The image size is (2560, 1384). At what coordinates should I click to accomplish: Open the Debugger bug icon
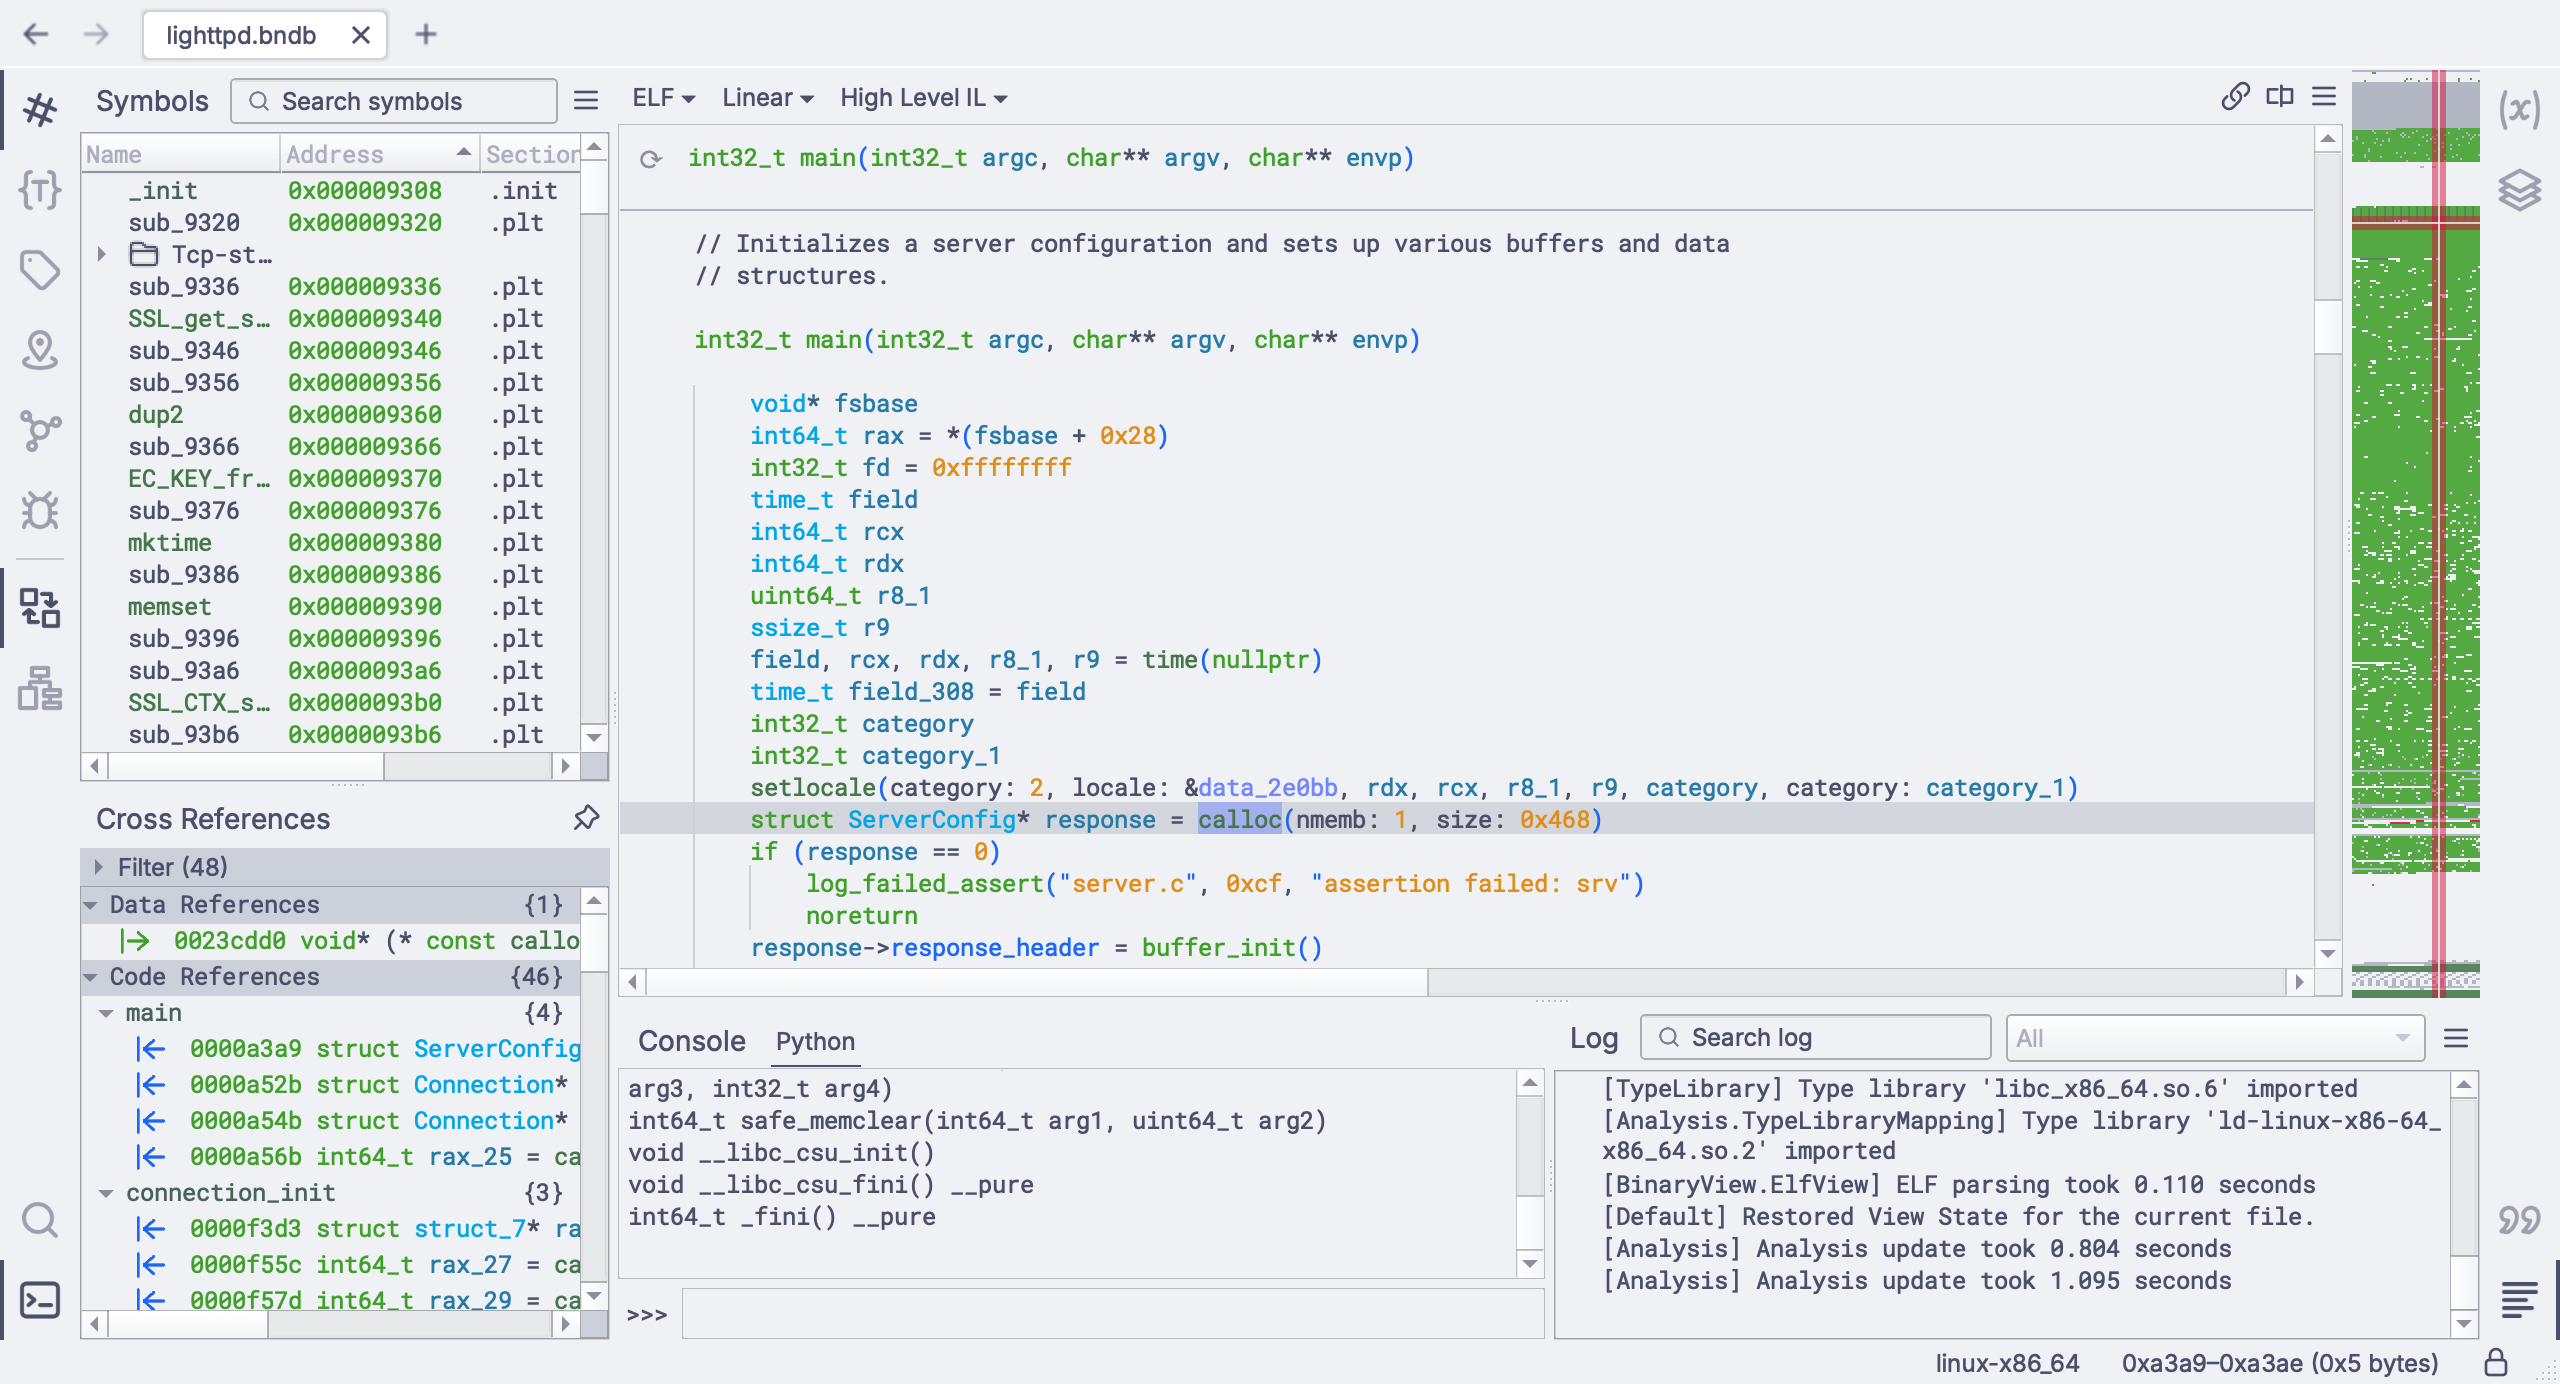click(x=40, y=510)
